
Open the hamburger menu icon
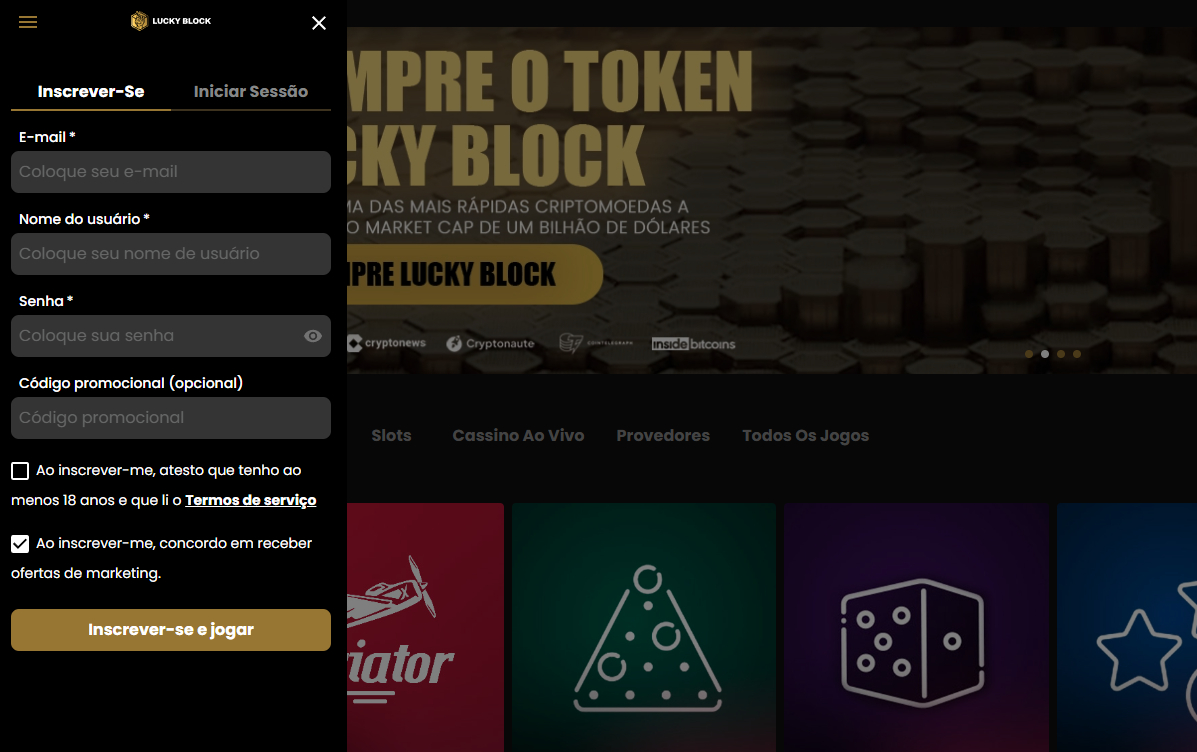tap(27, 22)
